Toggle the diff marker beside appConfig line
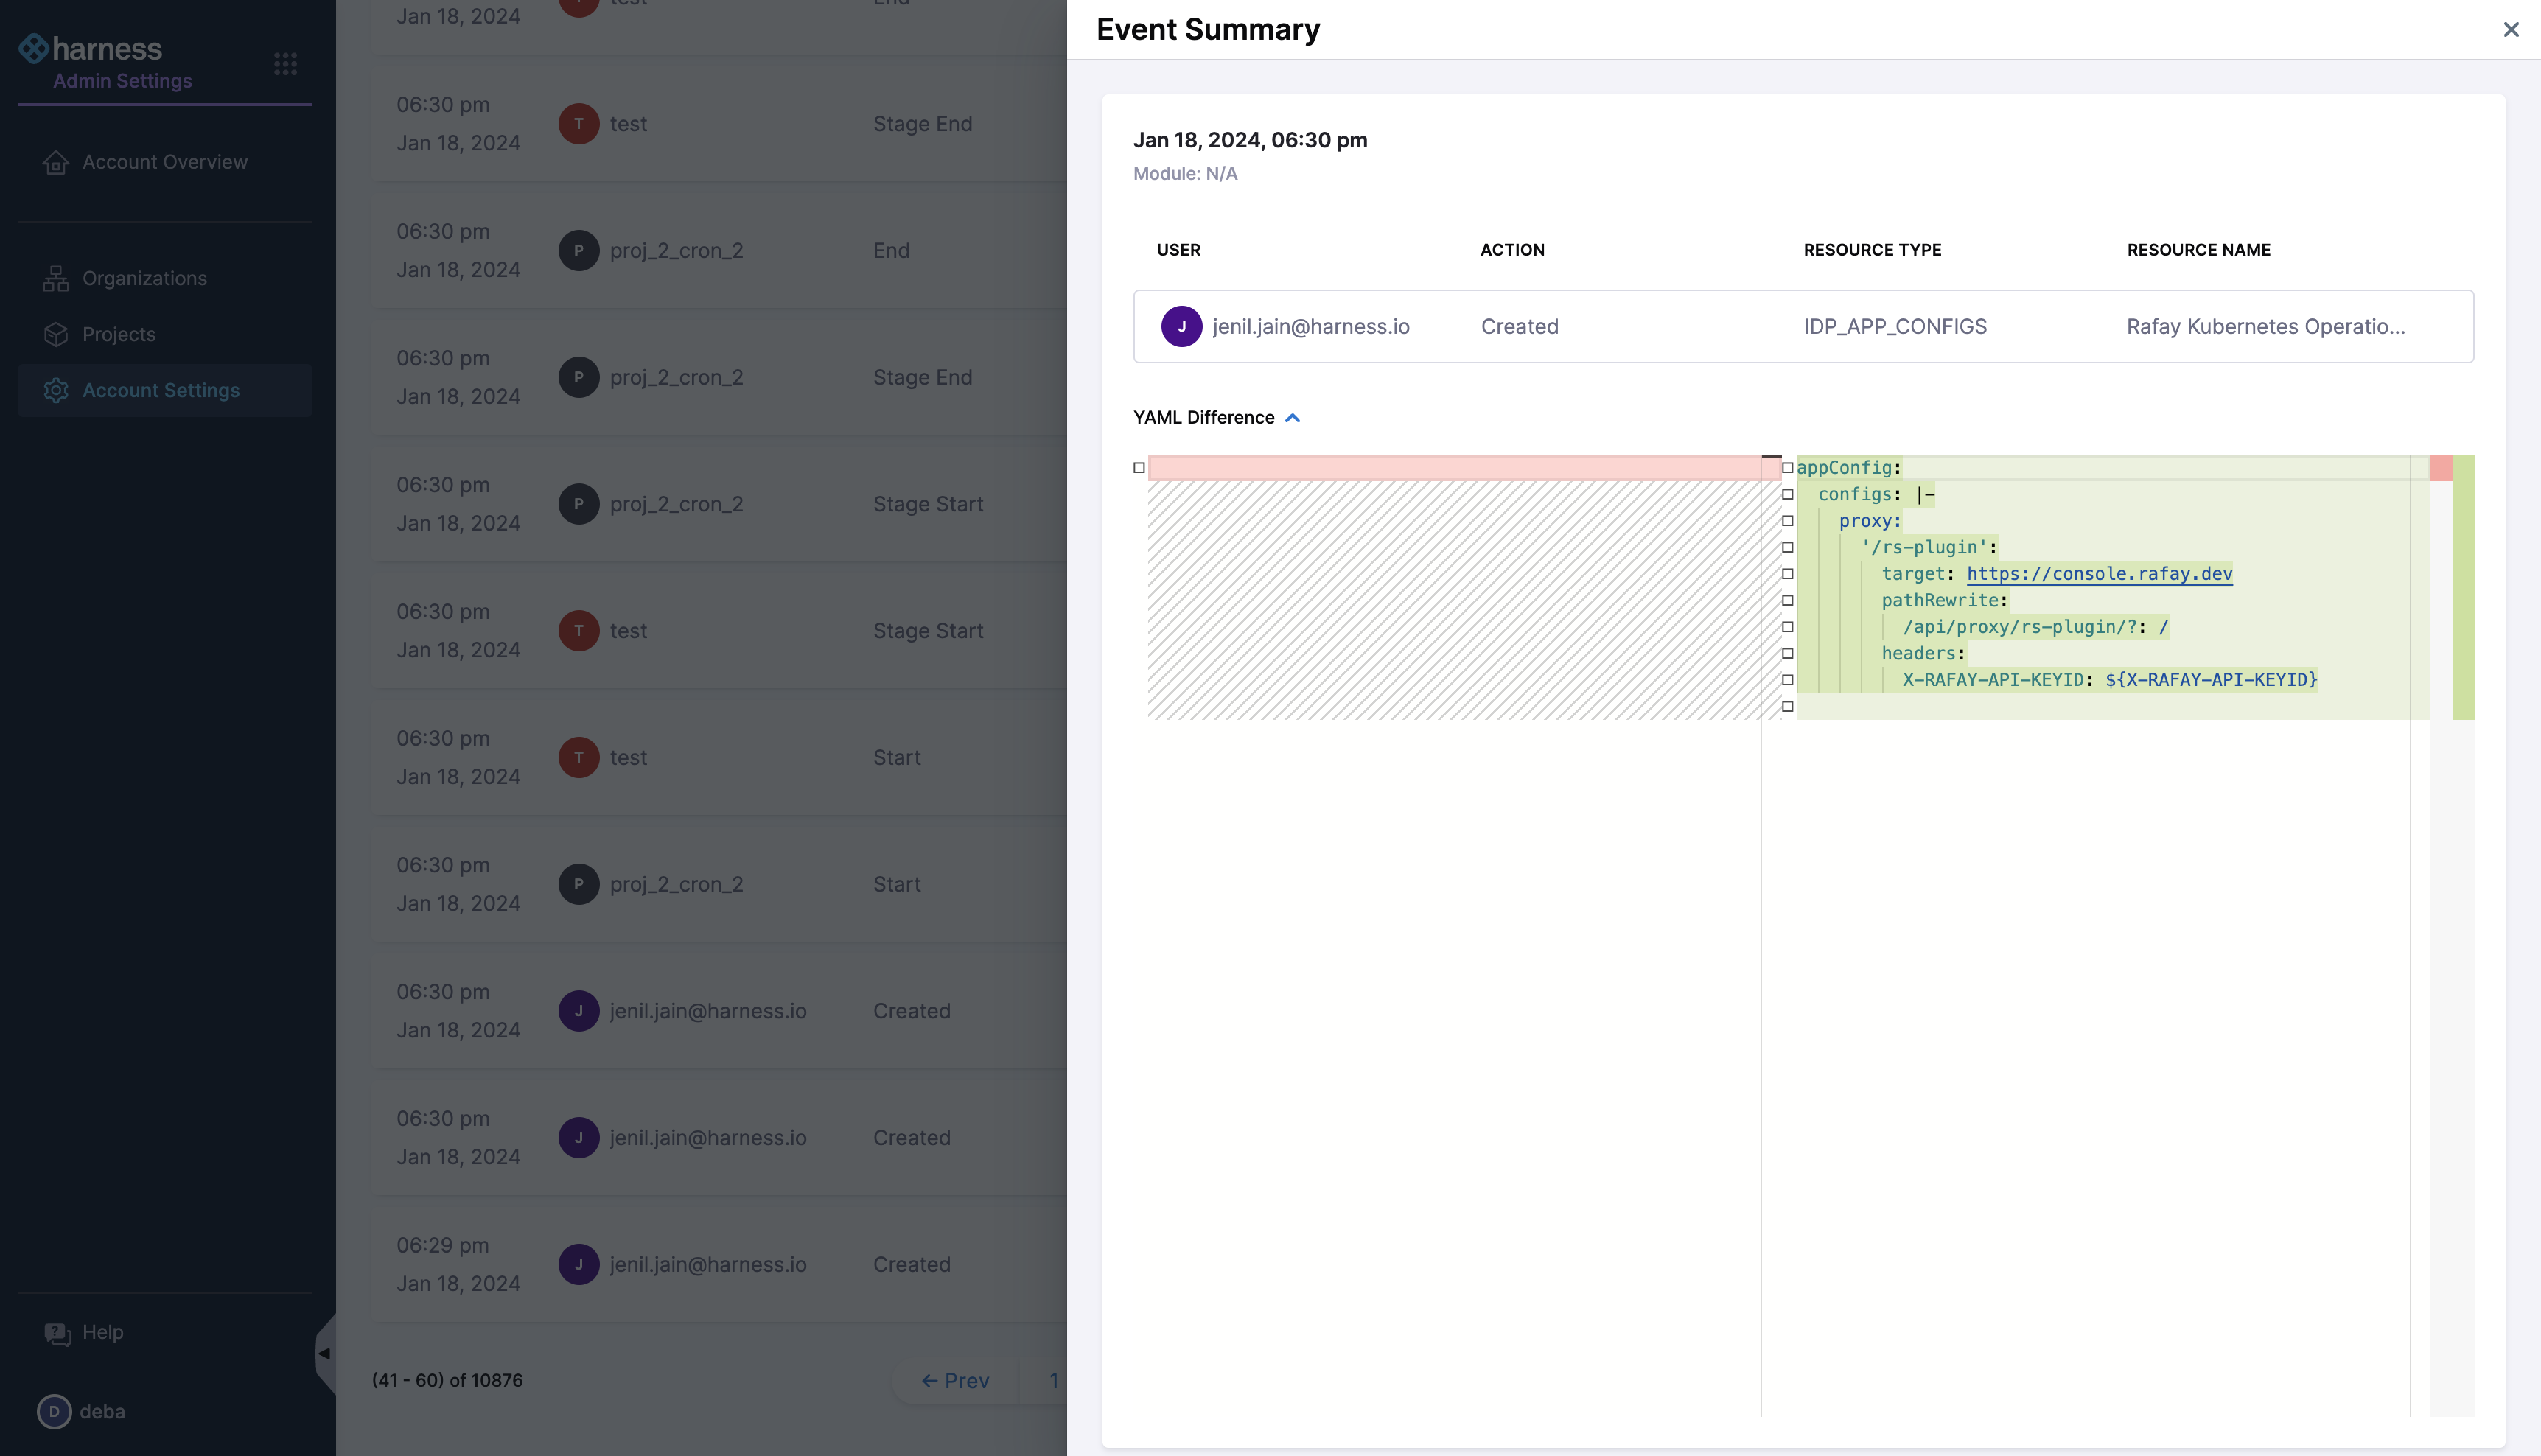The width and height of the screenshot is (2541, 1456). click(1787, 468)
